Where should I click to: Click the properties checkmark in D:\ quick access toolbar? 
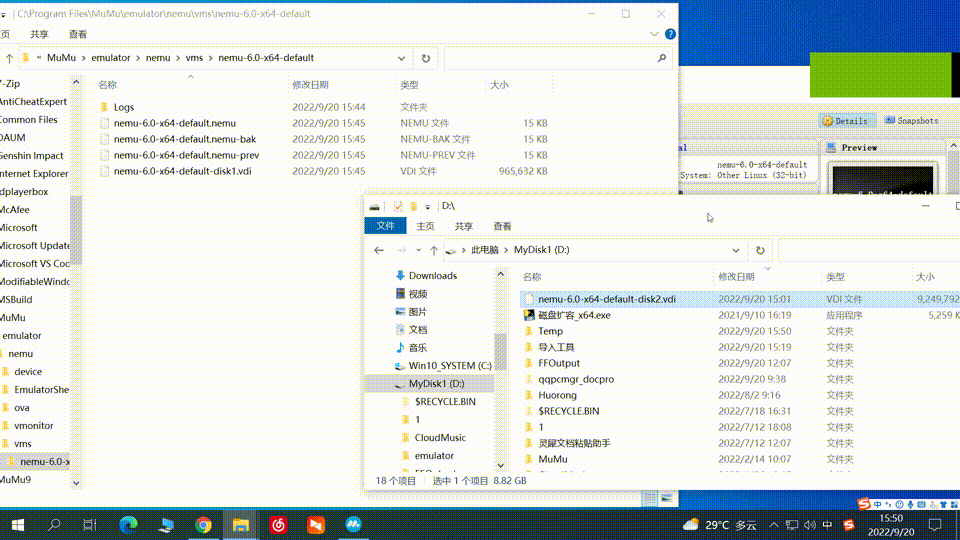point(398,206)
